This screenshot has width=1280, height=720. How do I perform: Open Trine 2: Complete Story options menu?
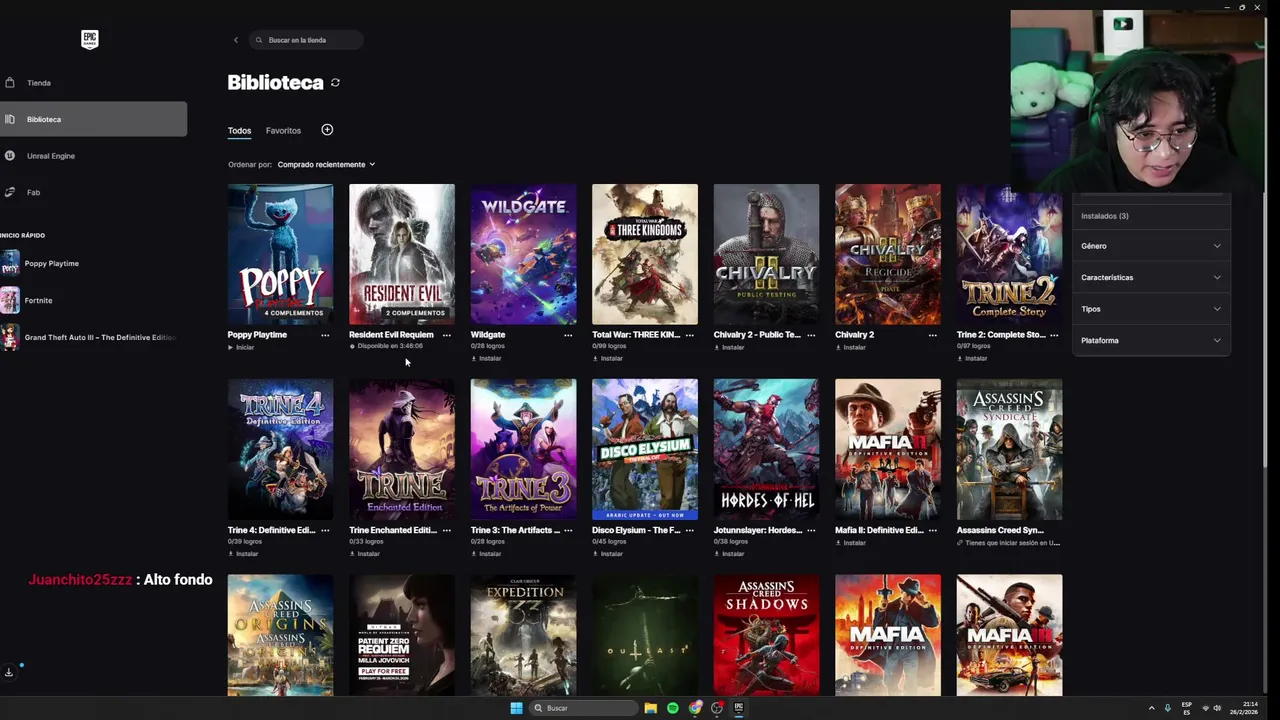pyautogui.click(x=1054, y=335)
